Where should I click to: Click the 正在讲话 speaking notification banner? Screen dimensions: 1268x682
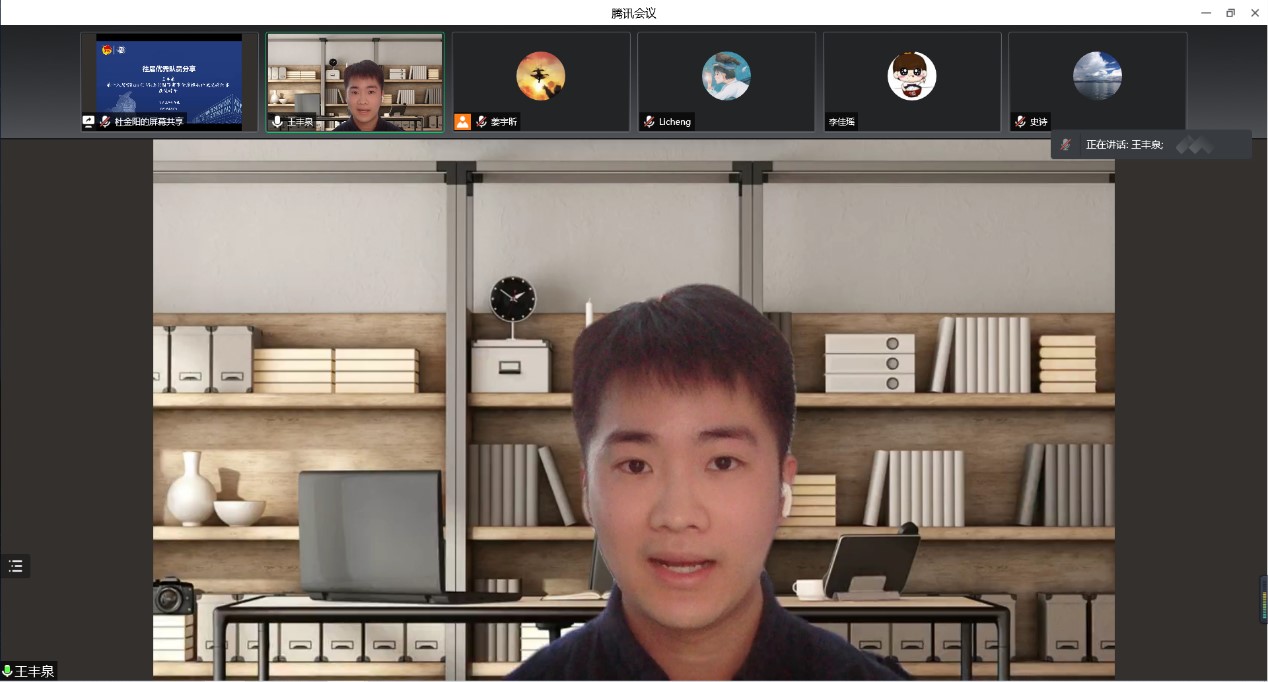click(x=1150, y=145)
